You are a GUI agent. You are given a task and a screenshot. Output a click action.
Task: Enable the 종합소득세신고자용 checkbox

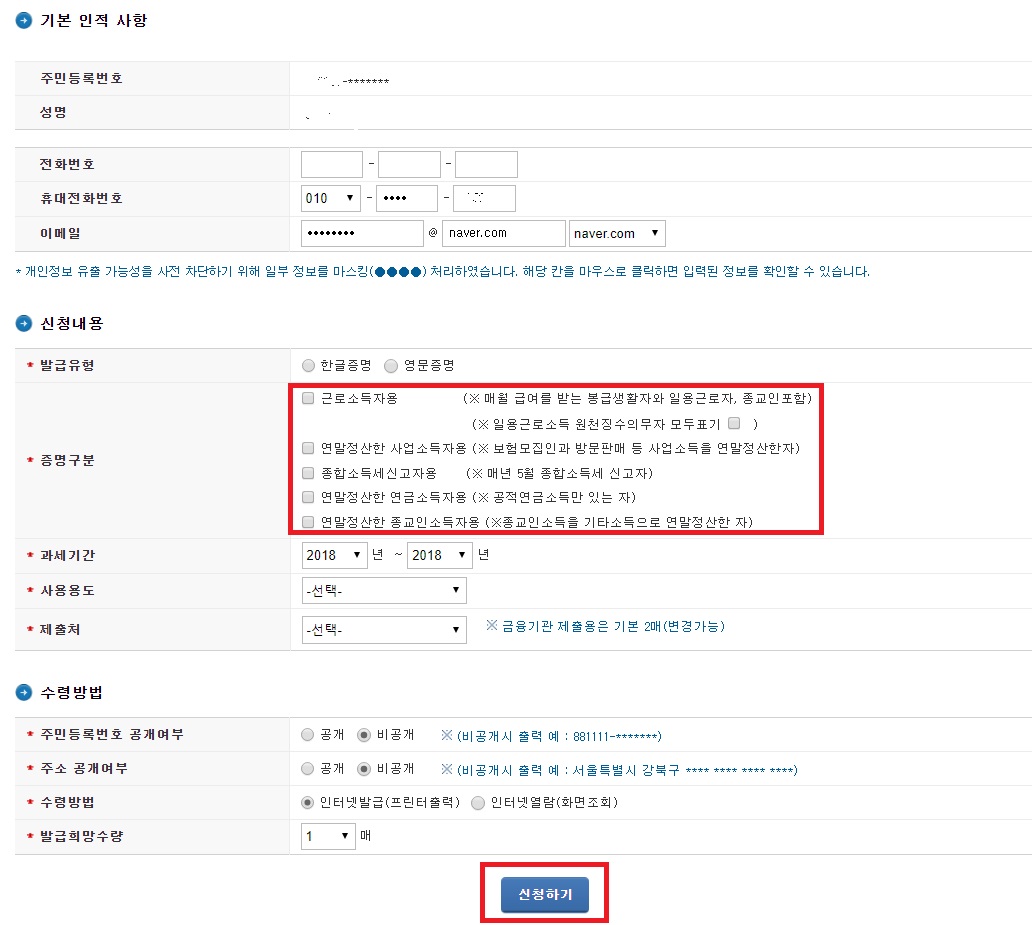click(x=307, y=473)
